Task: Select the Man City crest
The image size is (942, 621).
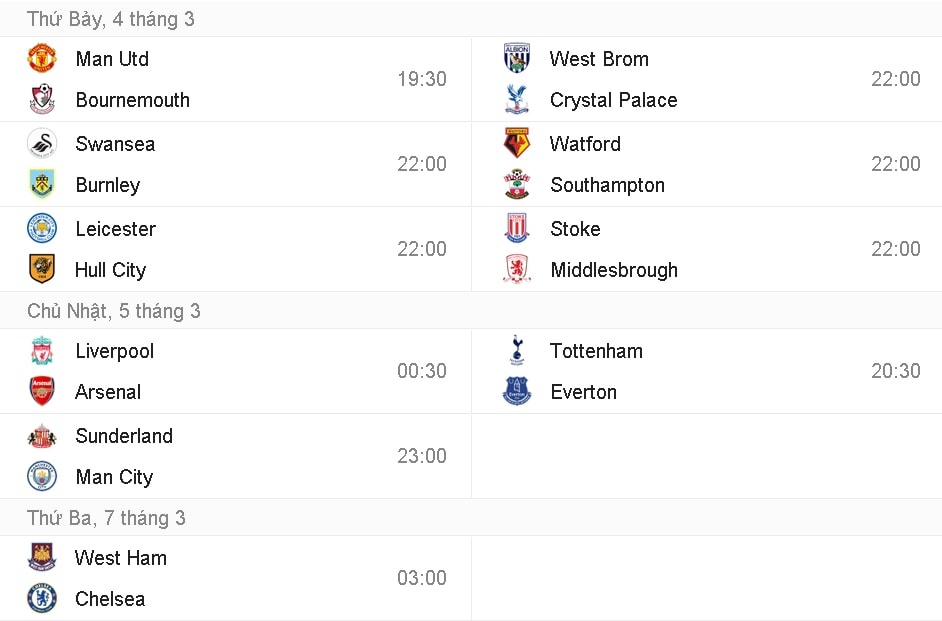Action: click(x=42, y=477)
